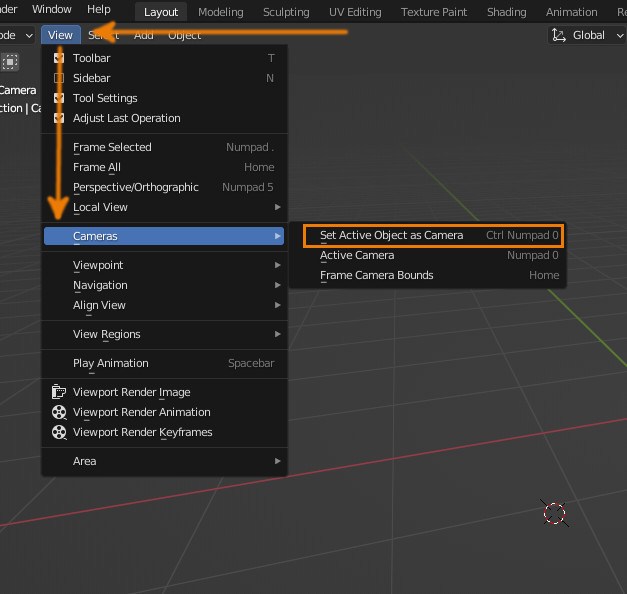Open the Global orientation dropdown
Screen dimensions: 627x594
590,35
